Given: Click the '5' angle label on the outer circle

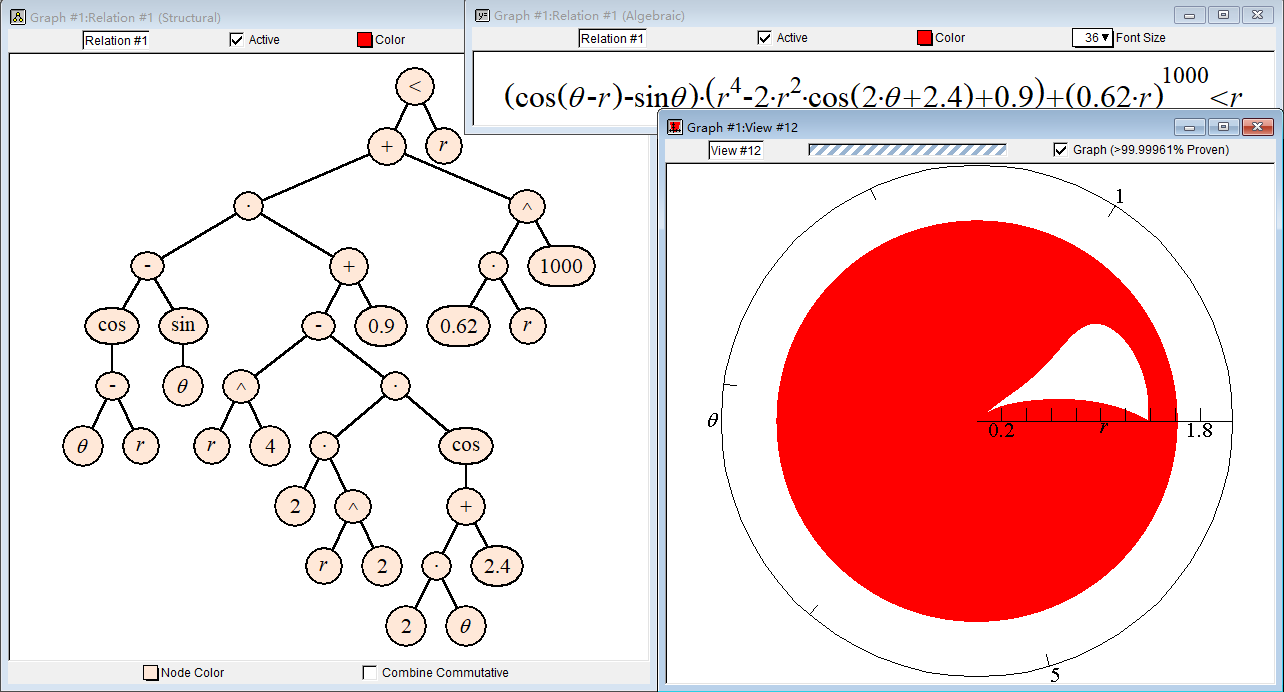Looking at the screenshot, I should pos(1055,675).
